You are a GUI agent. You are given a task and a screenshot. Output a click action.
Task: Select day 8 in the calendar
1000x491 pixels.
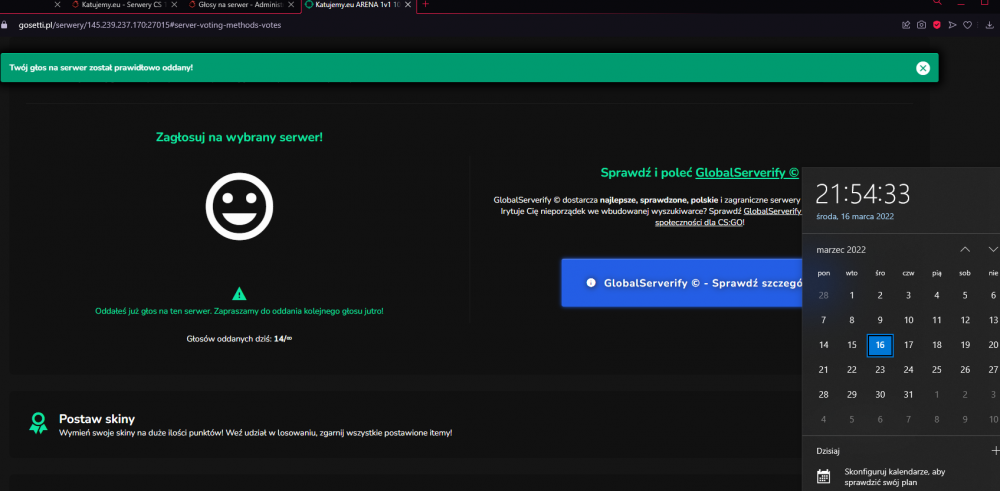click(852, 320)
